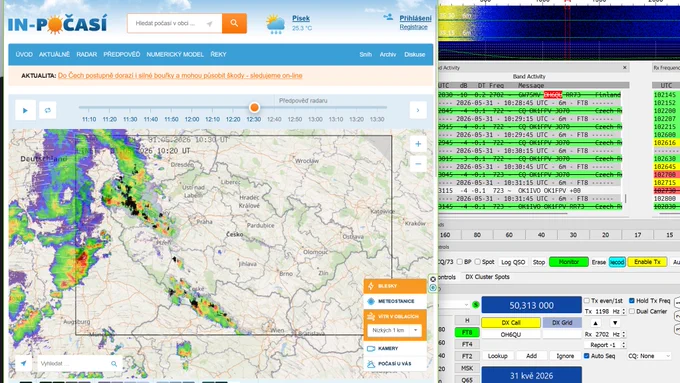This screenshot has height=383, width=680.
Task: Click the IN-POČASÍ logo
Action: 57,24
